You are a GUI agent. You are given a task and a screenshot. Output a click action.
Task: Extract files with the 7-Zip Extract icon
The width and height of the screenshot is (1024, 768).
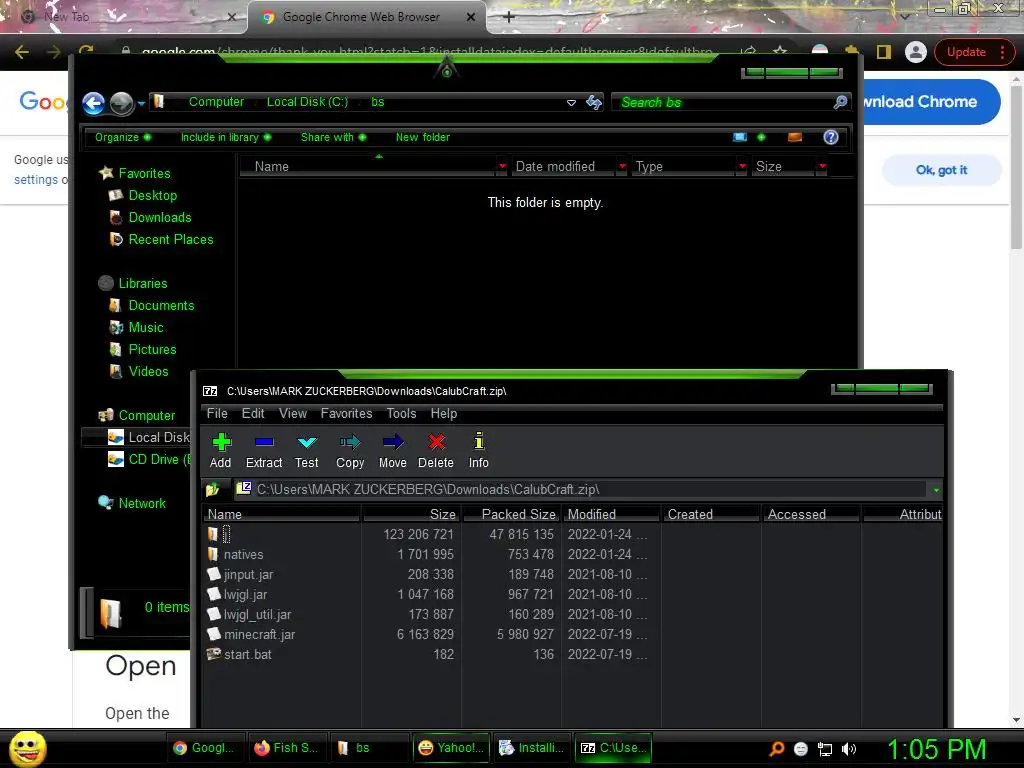(x=264, y=451)
